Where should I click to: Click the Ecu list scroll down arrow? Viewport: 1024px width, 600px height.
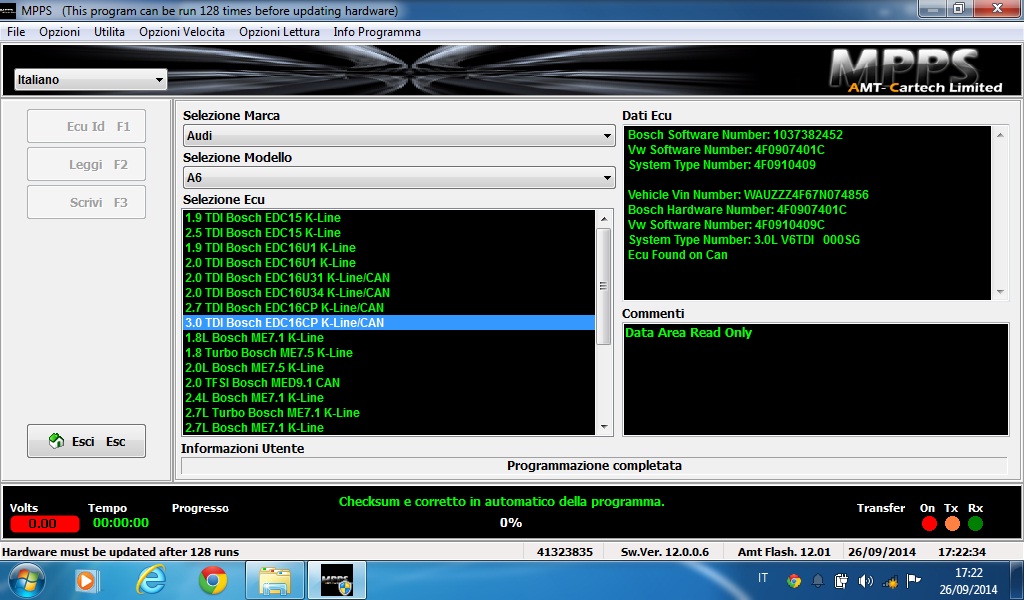tap(604, 427)
